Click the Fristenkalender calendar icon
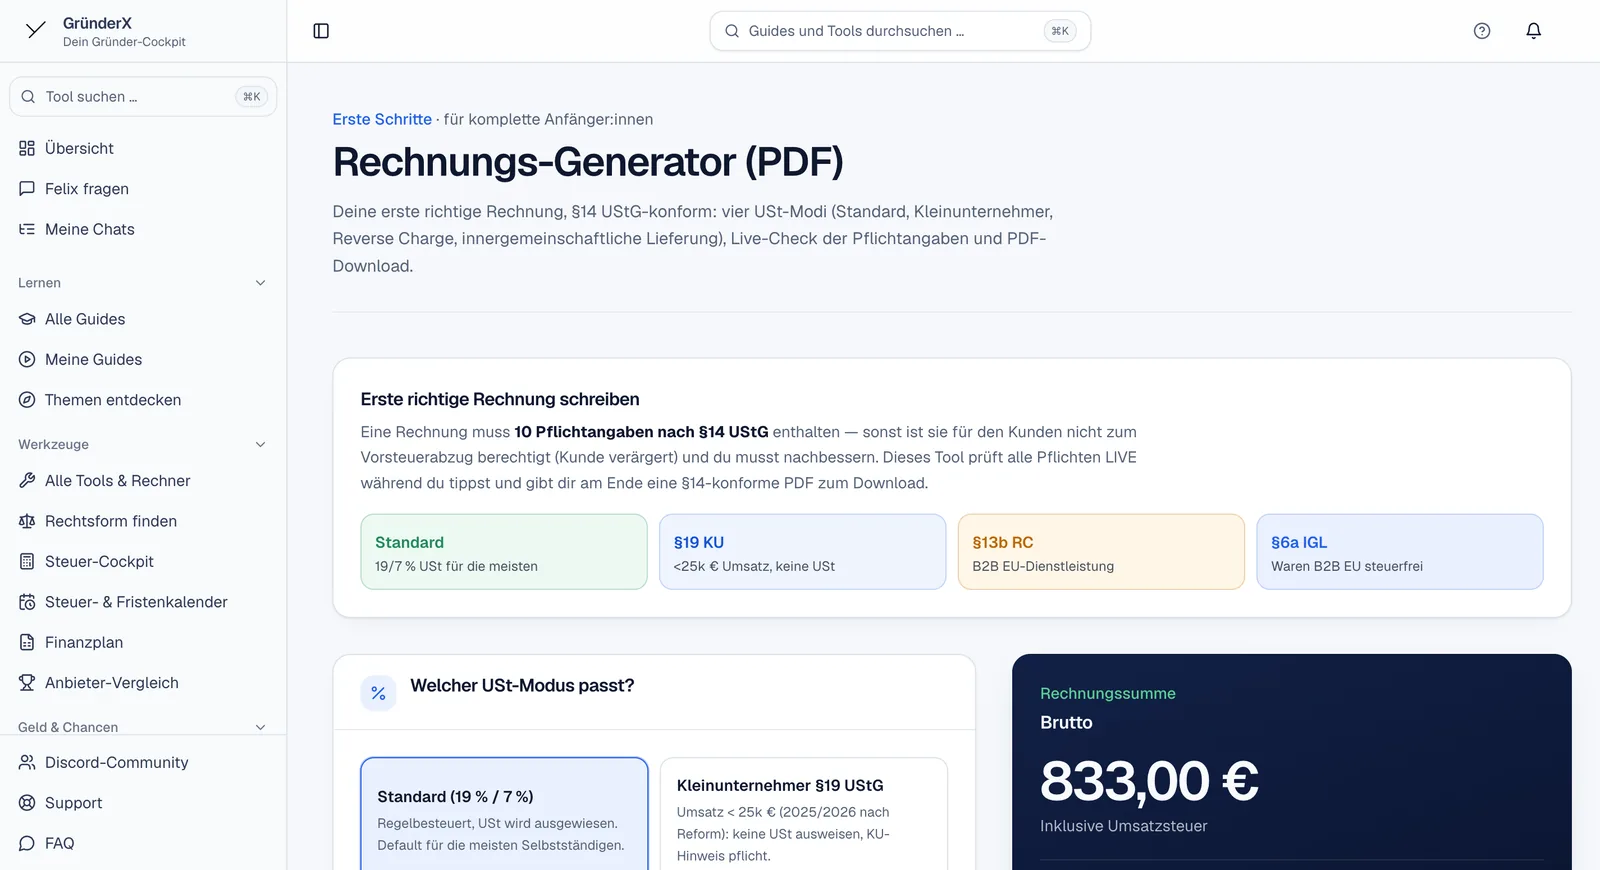 (27, 602)
